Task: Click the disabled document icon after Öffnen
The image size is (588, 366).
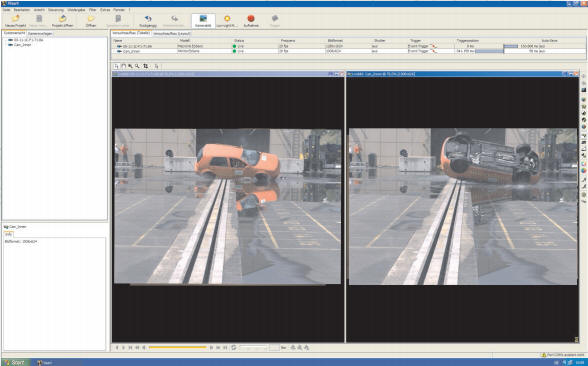Action: (x=118, y=21)
